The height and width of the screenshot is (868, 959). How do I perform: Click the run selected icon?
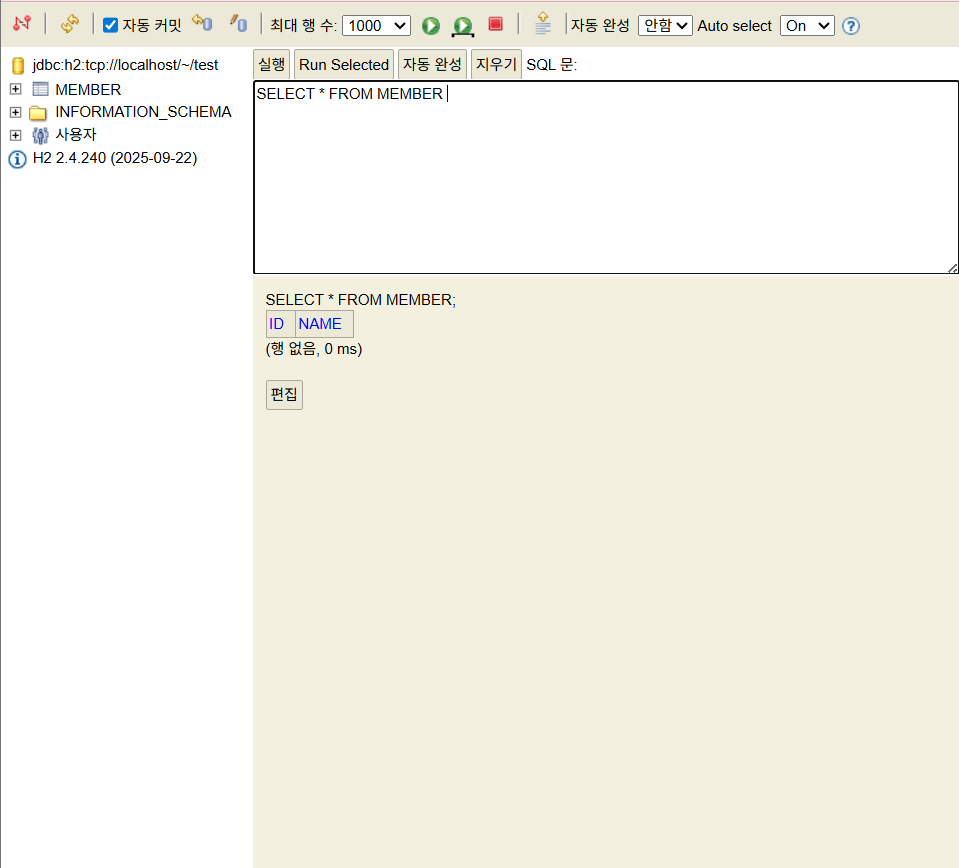463,26
